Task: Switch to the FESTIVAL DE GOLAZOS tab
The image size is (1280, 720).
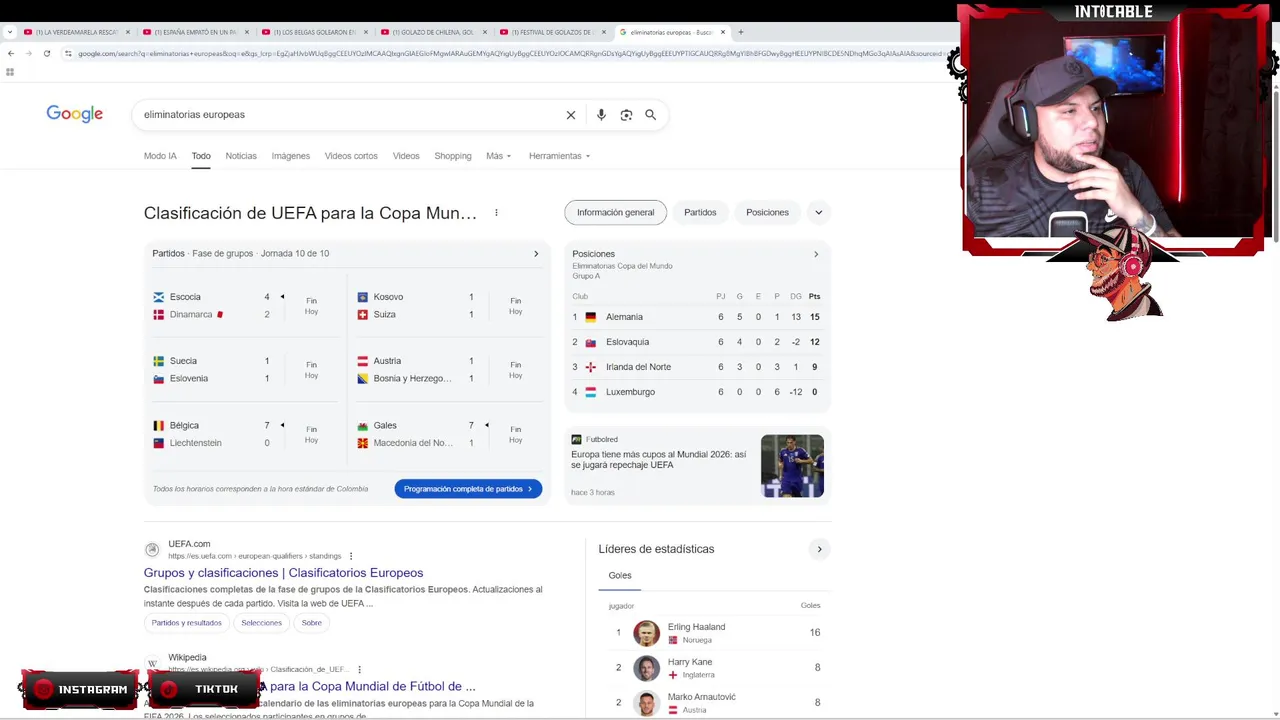Action: coord(553,32)
